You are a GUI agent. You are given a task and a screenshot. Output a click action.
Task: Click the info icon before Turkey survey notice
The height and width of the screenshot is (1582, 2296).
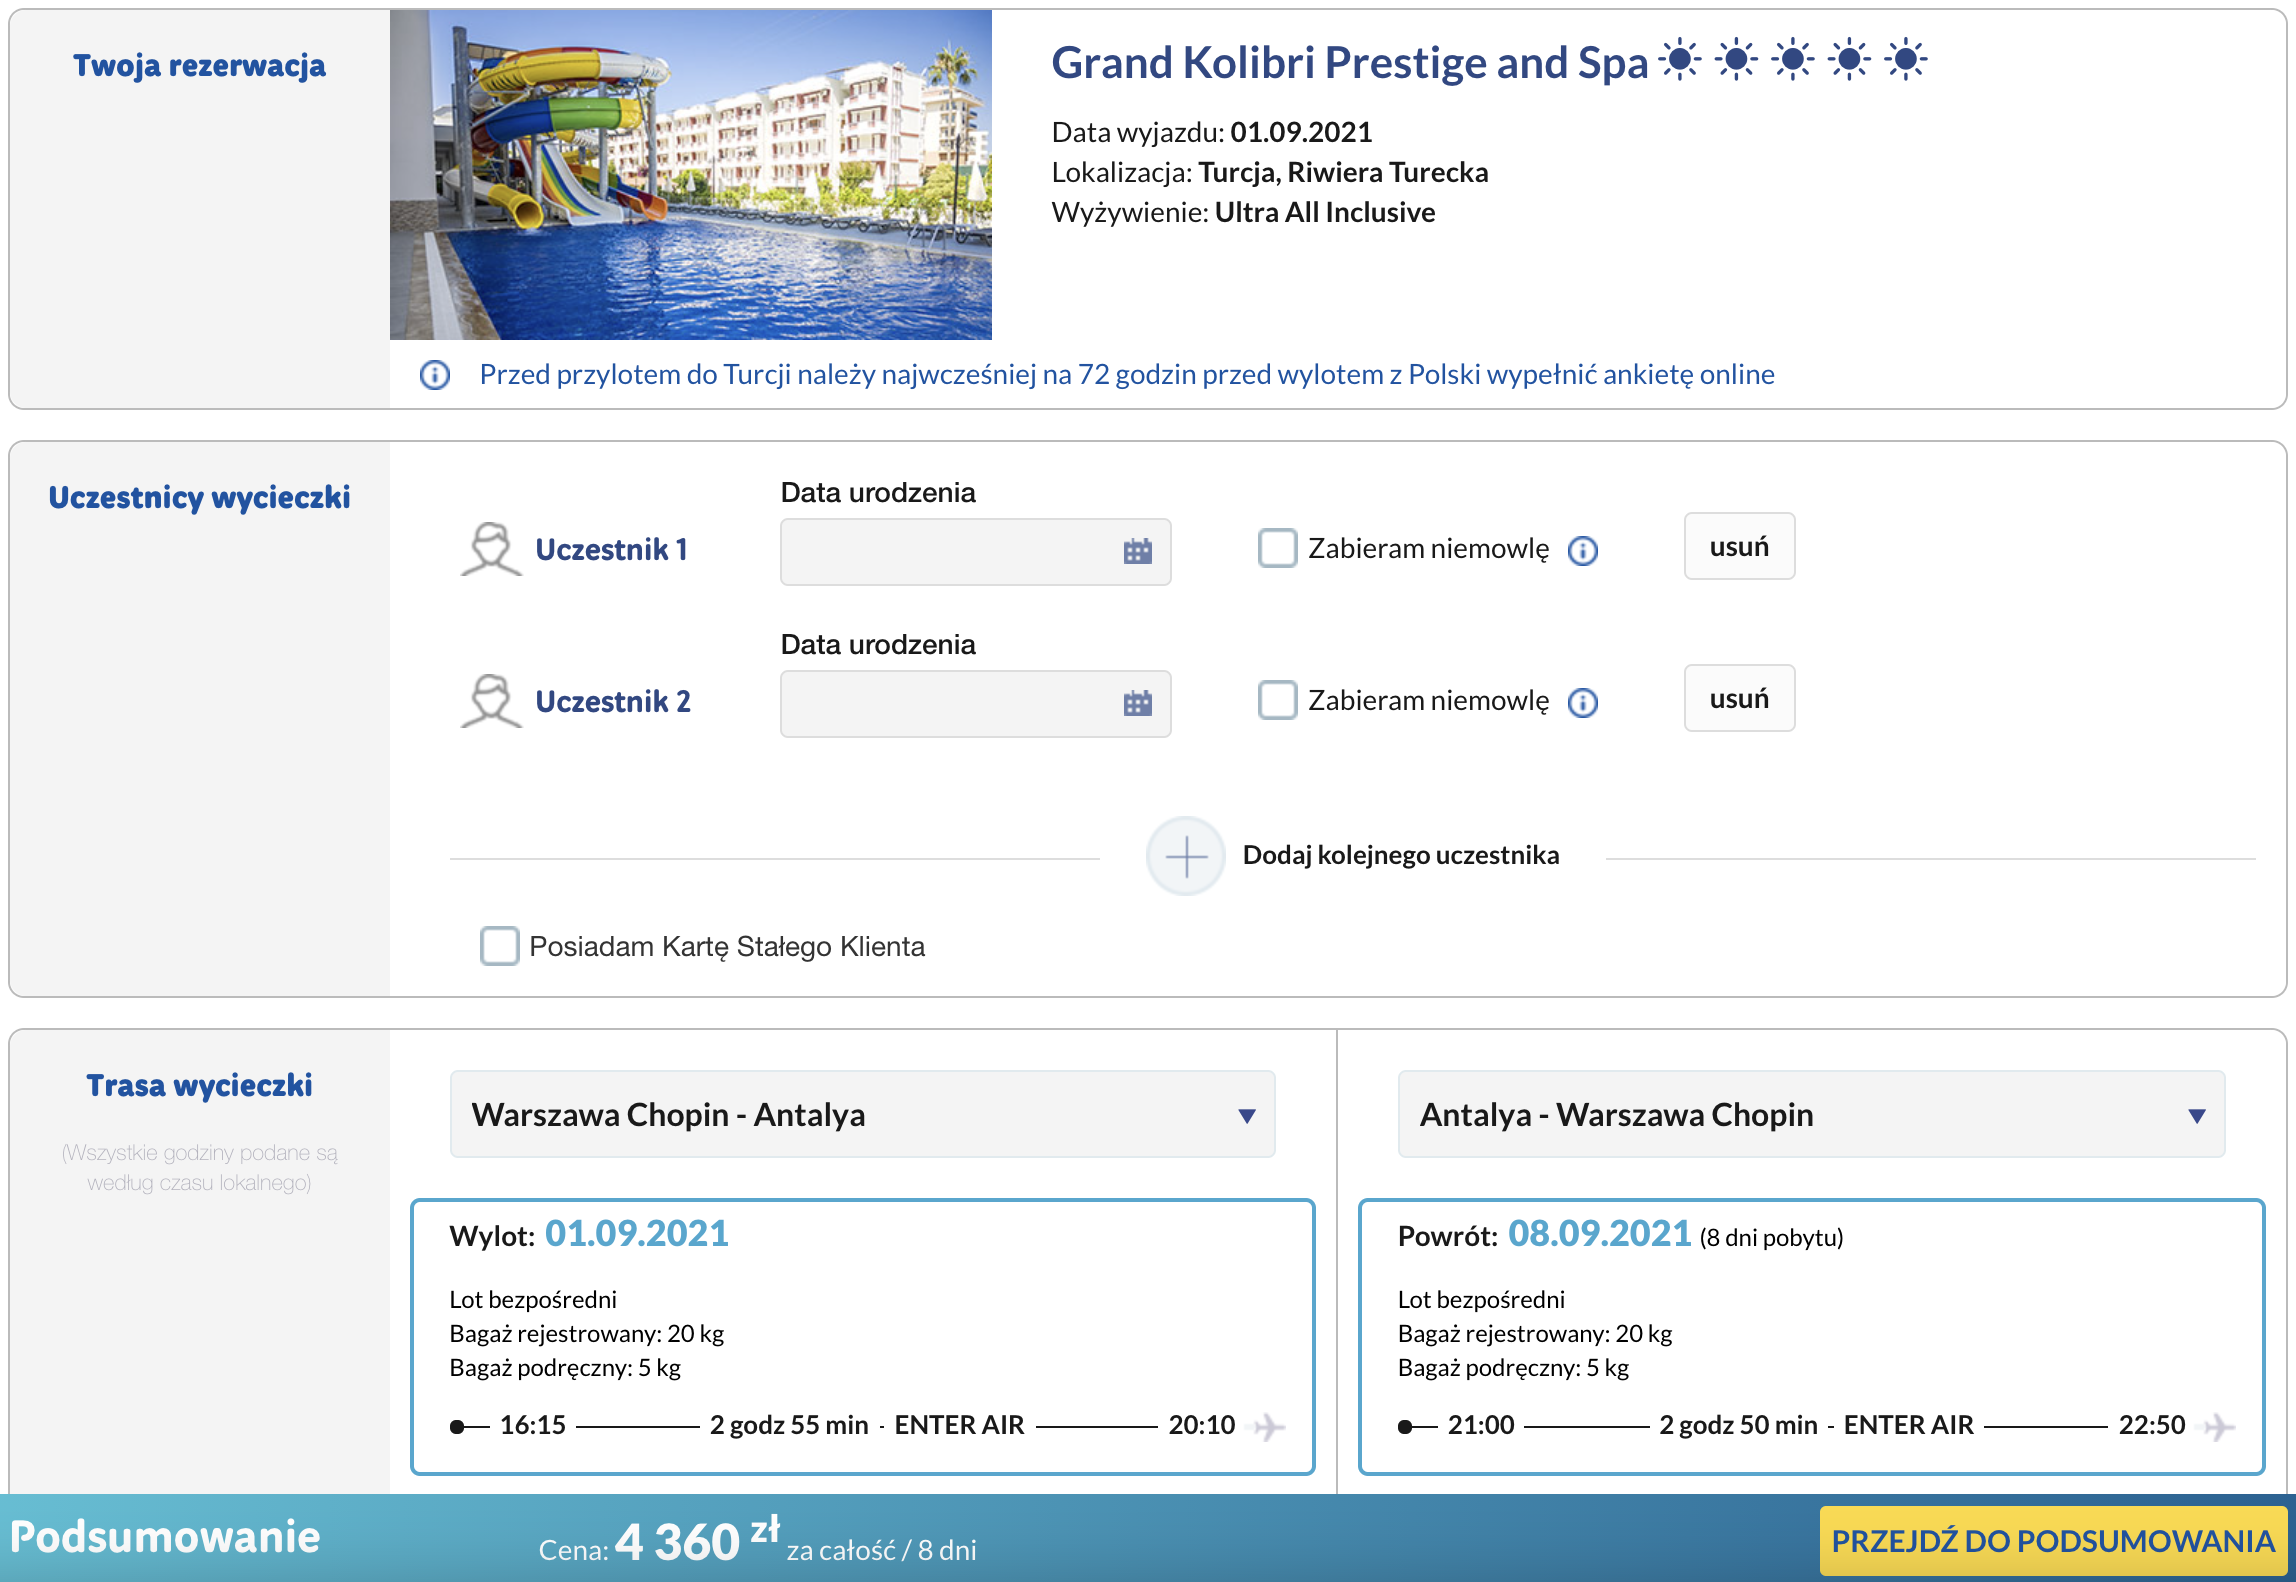coord(434,375)
